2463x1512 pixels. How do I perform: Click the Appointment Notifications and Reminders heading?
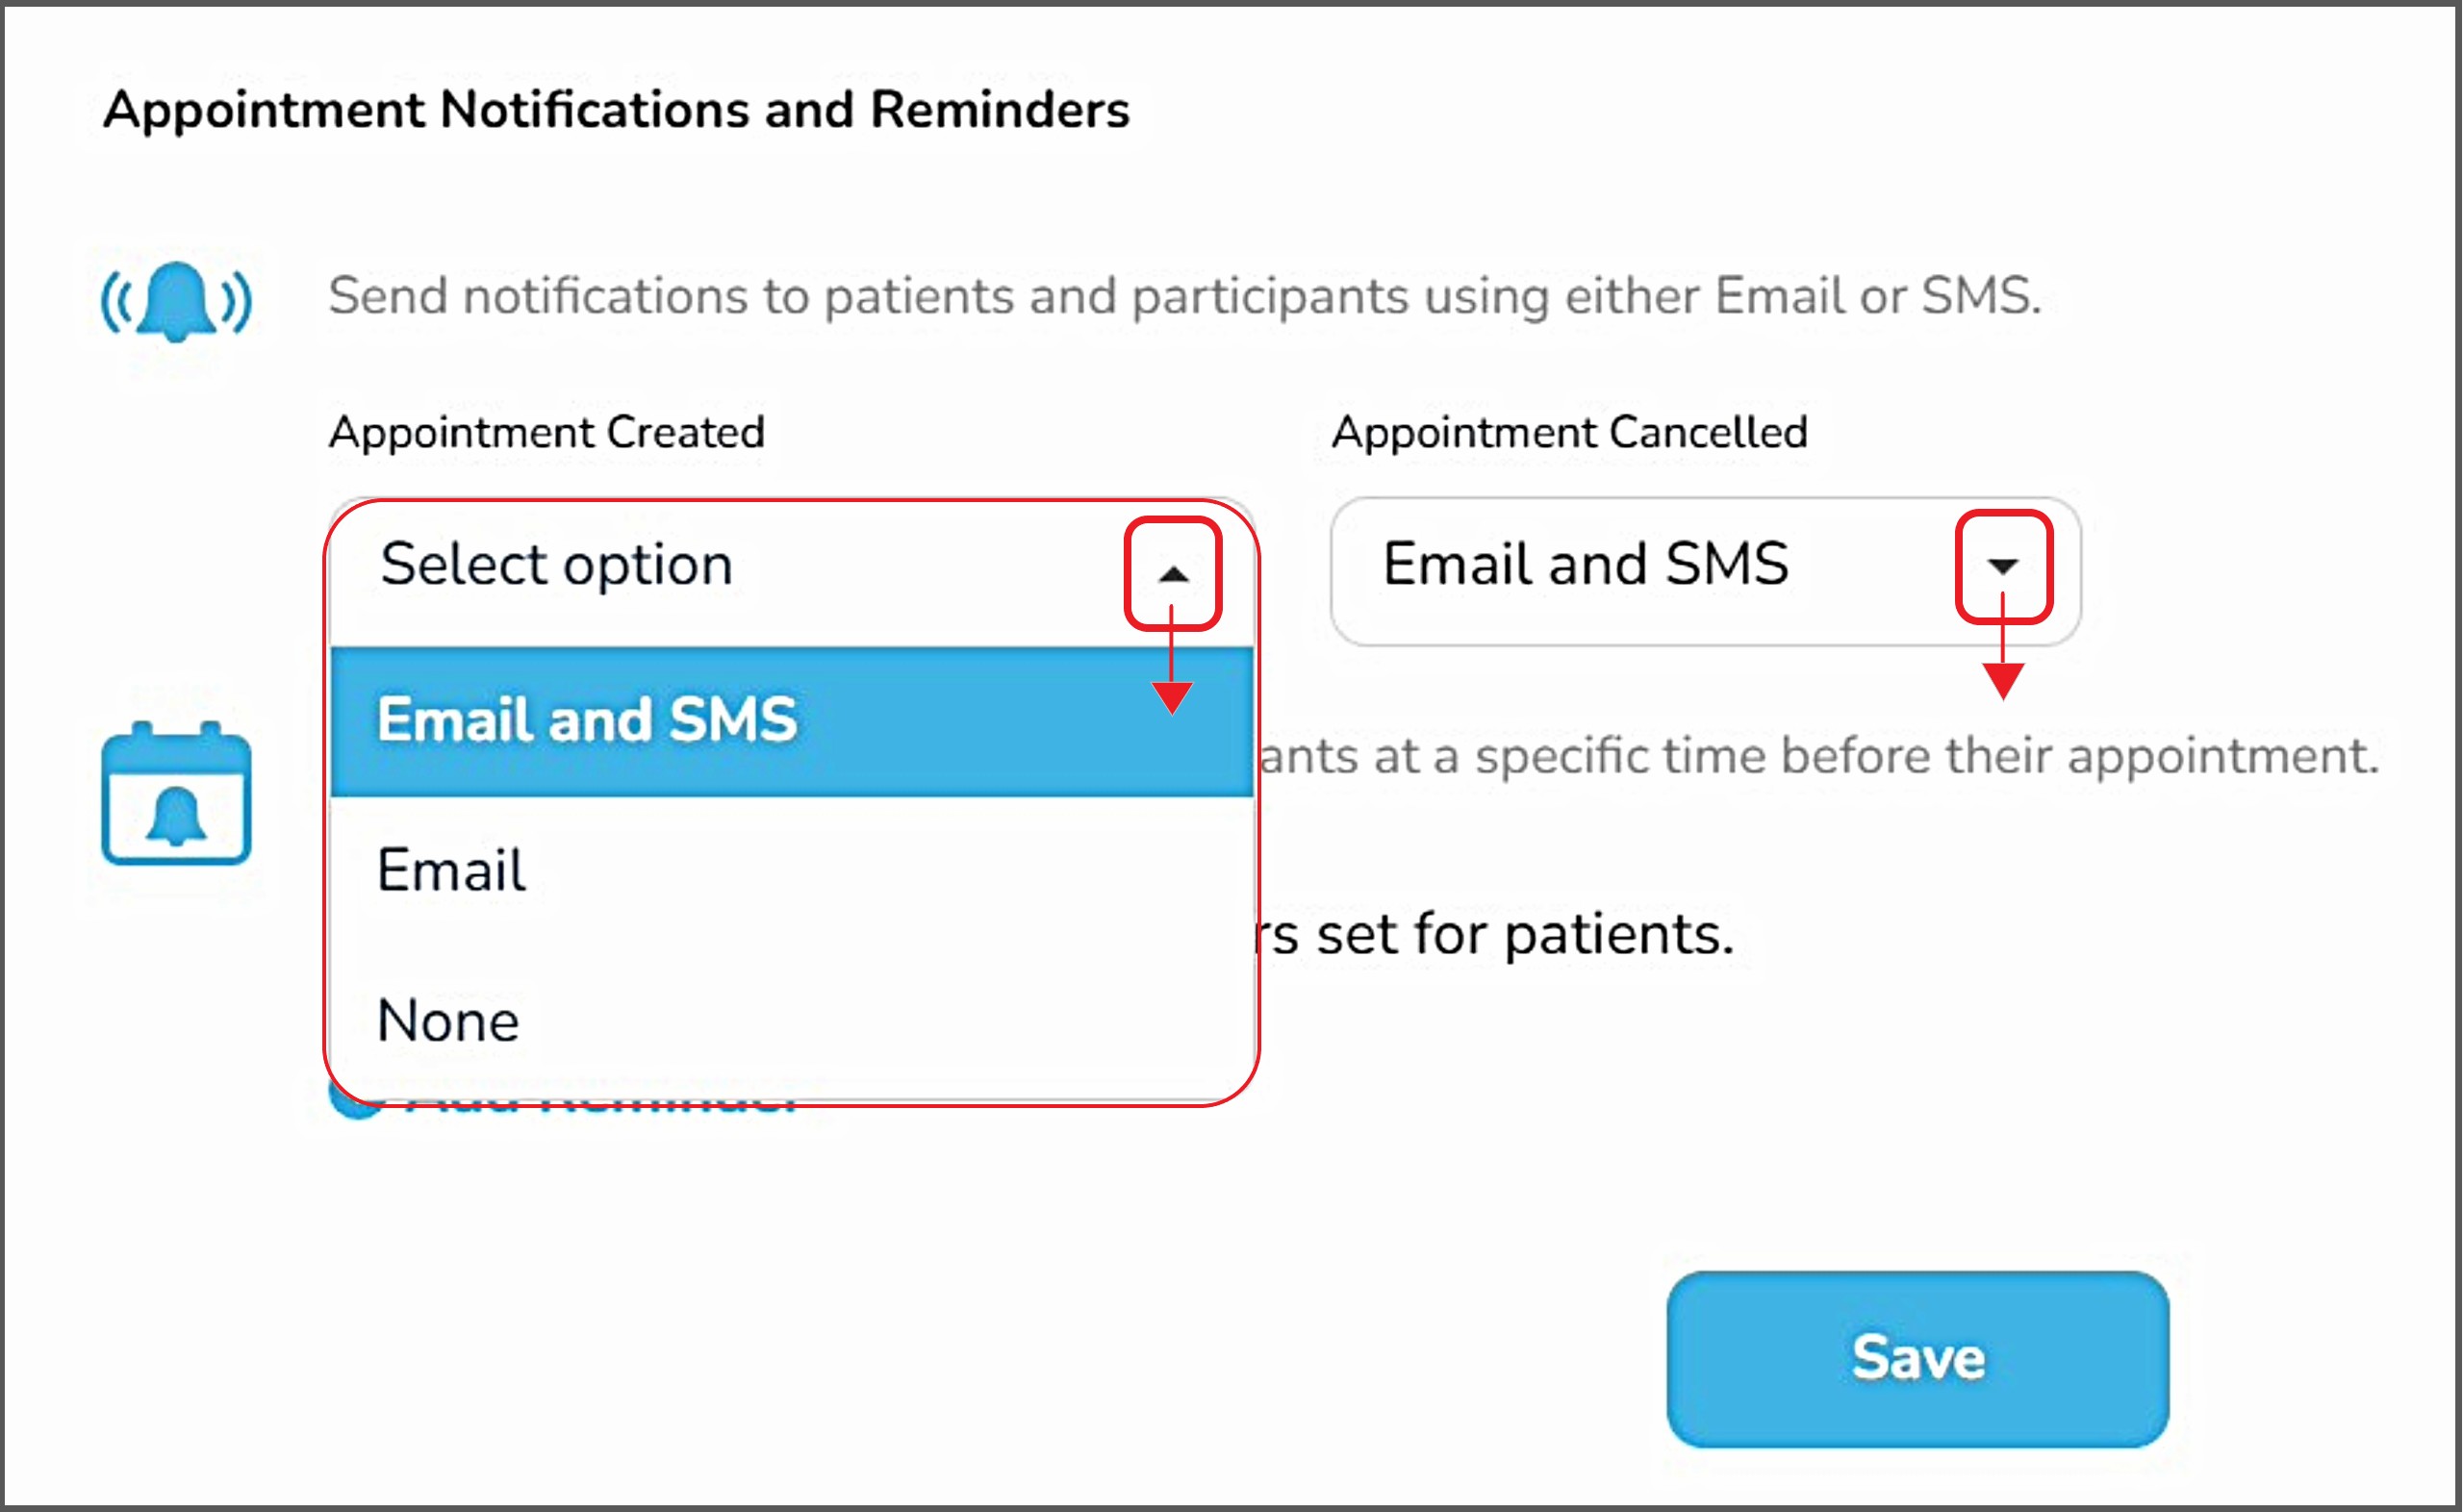616,109
